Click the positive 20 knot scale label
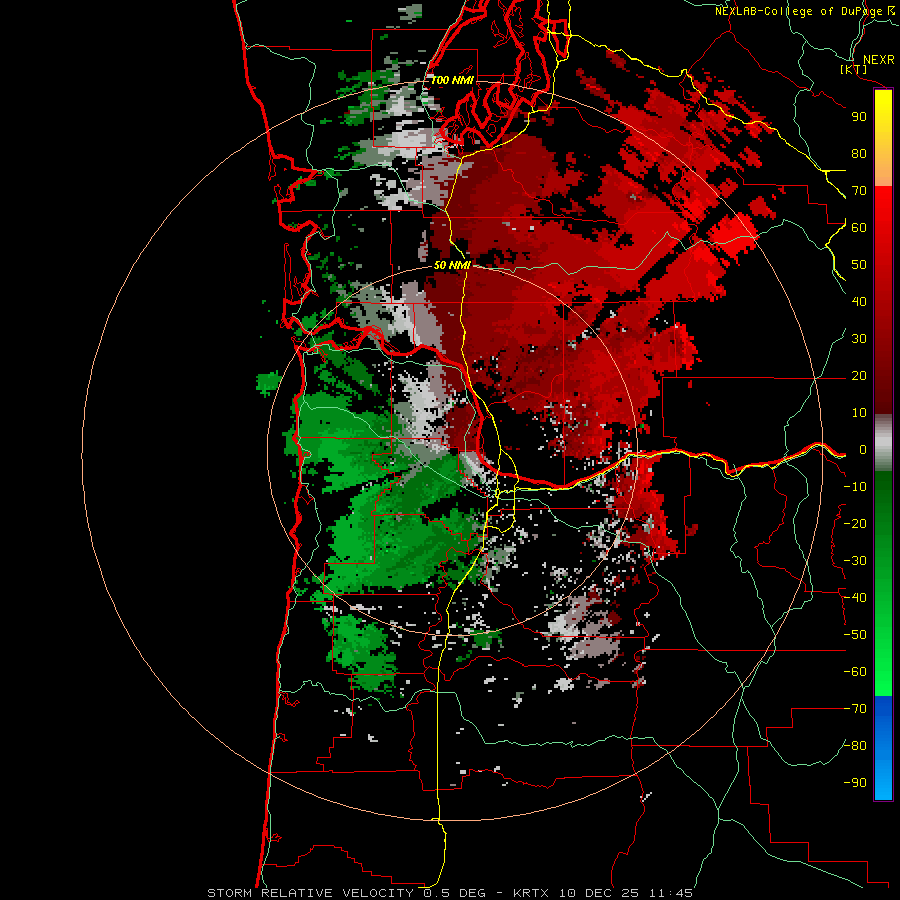 point(859,376)
